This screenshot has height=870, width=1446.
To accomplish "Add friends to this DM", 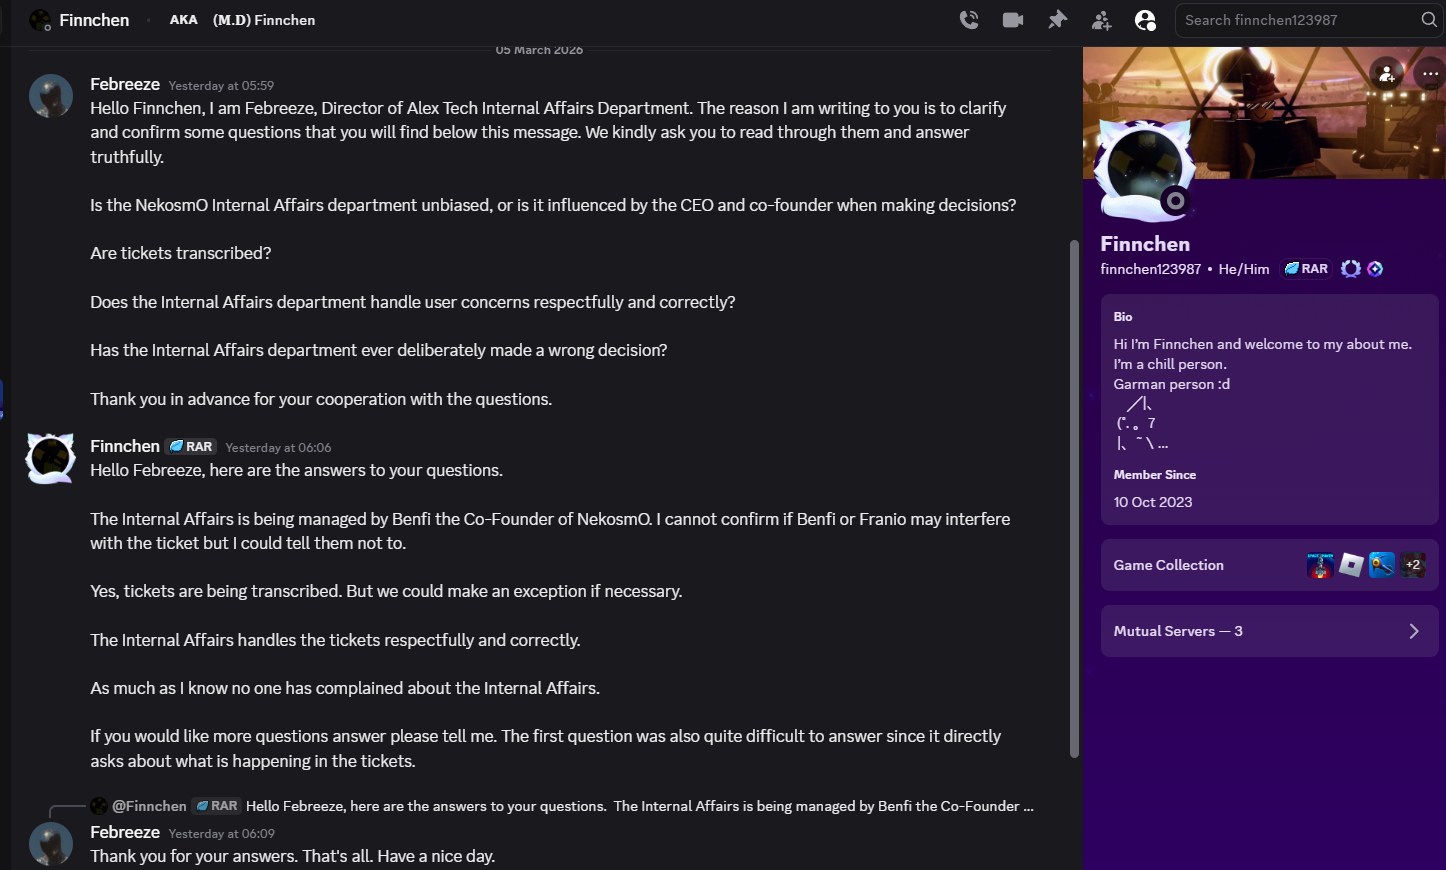I will coord(1101,20).
